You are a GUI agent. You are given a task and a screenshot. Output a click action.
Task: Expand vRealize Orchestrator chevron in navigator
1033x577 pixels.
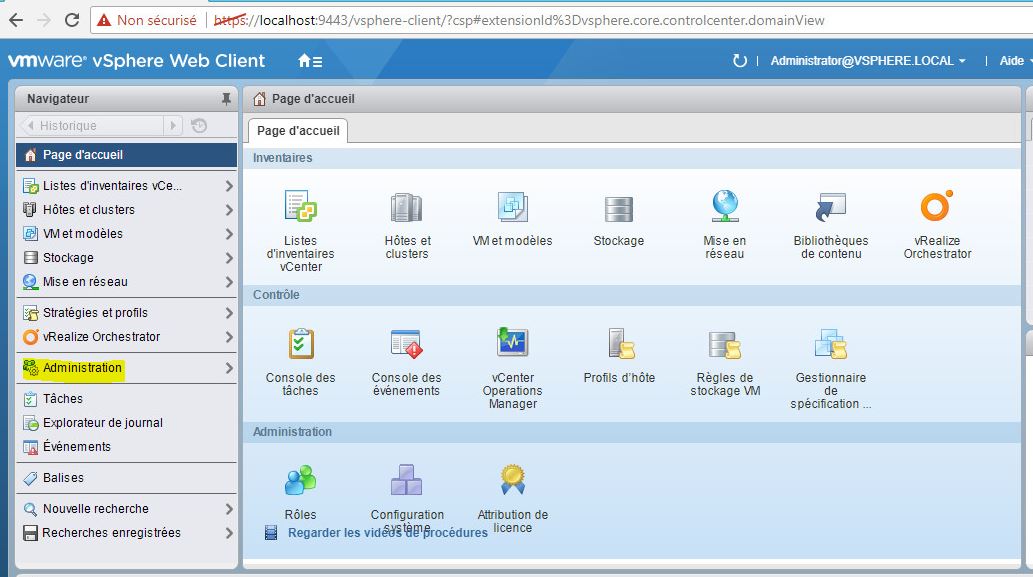(229, 337)
